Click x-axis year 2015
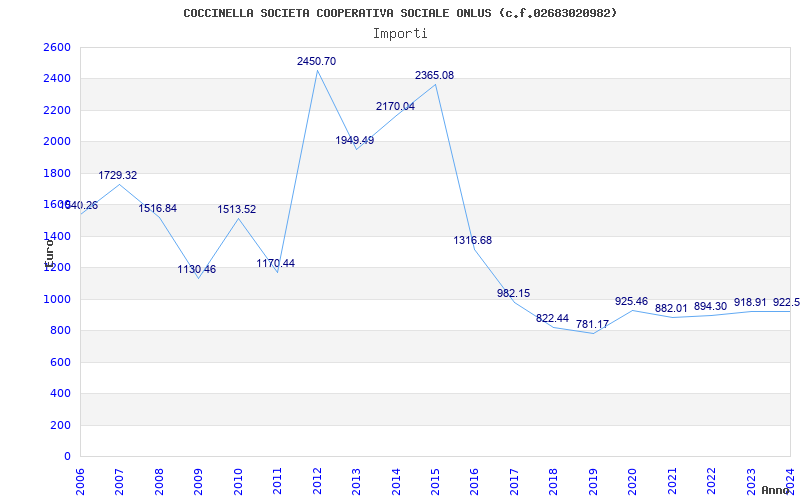Screen dimensions: 800x500 [435, 482]
